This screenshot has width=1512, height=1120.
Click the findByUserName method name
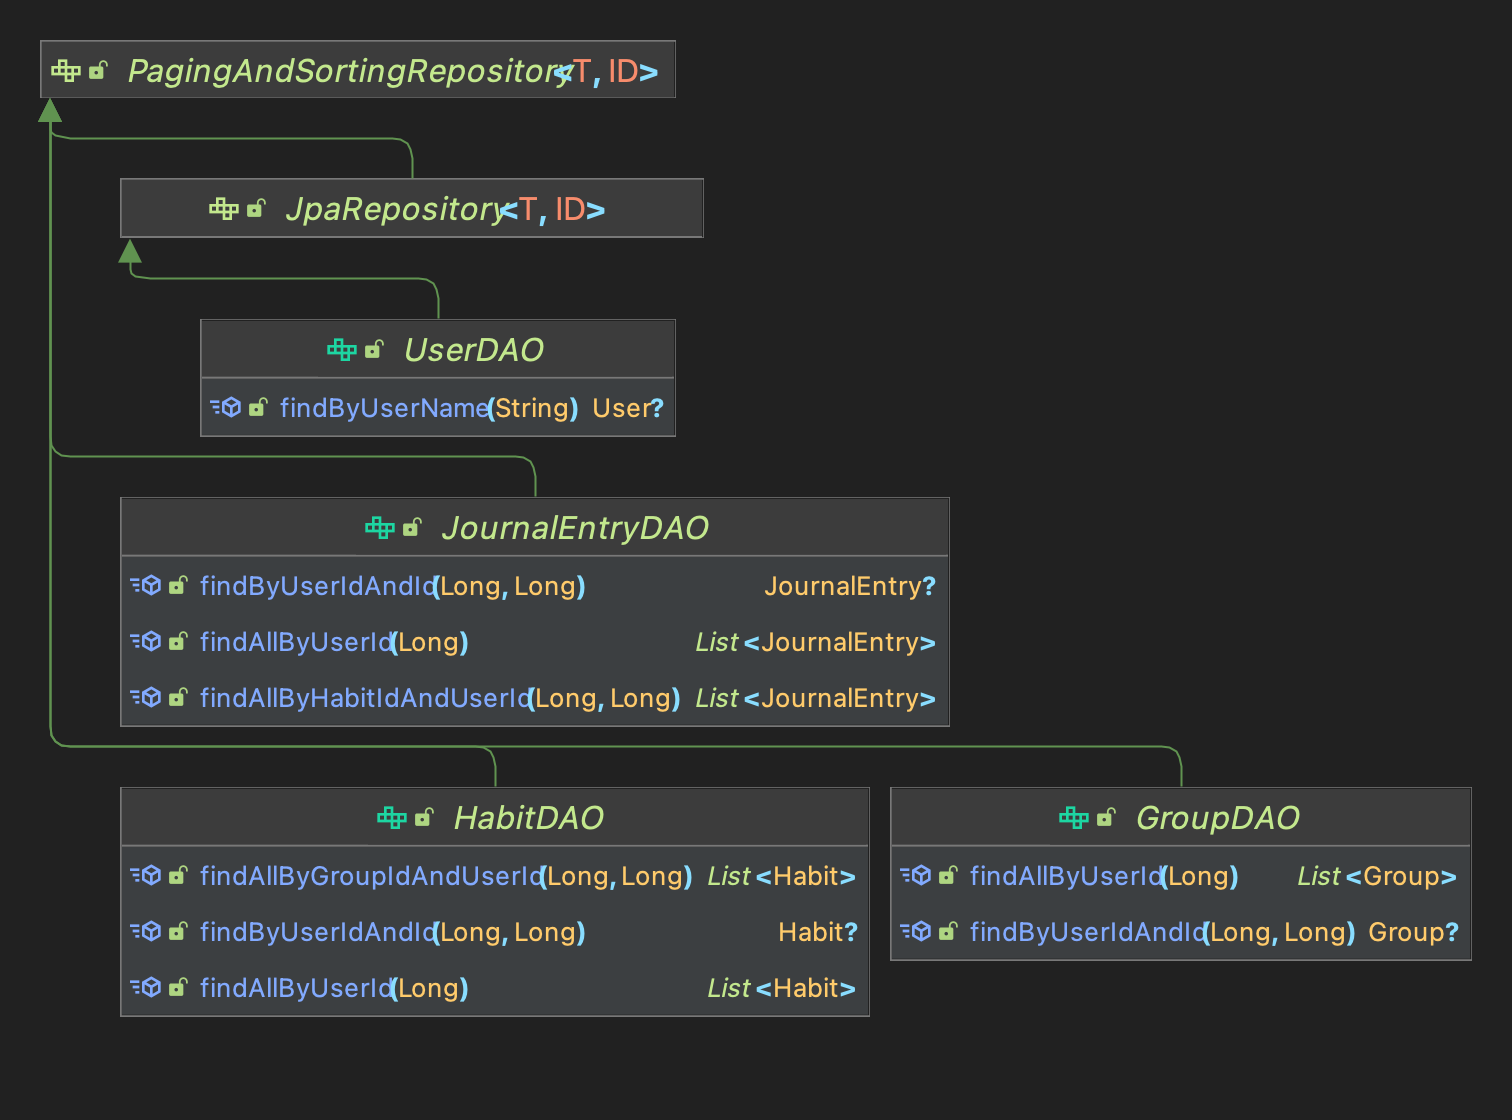tap(384, 408)
